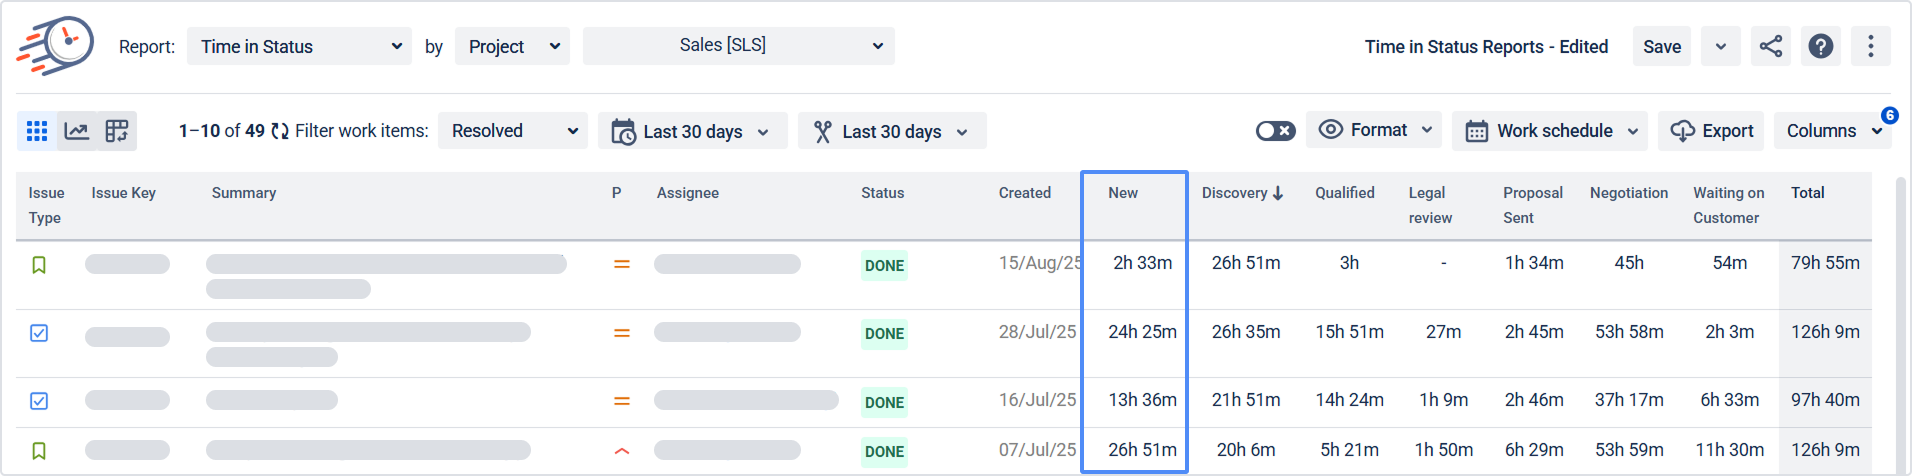The height and width of the screenshot is (476, 1912).
Task: Click the Discovery sort arrow
Action: pyautogui.click(x=1278, y=193)
